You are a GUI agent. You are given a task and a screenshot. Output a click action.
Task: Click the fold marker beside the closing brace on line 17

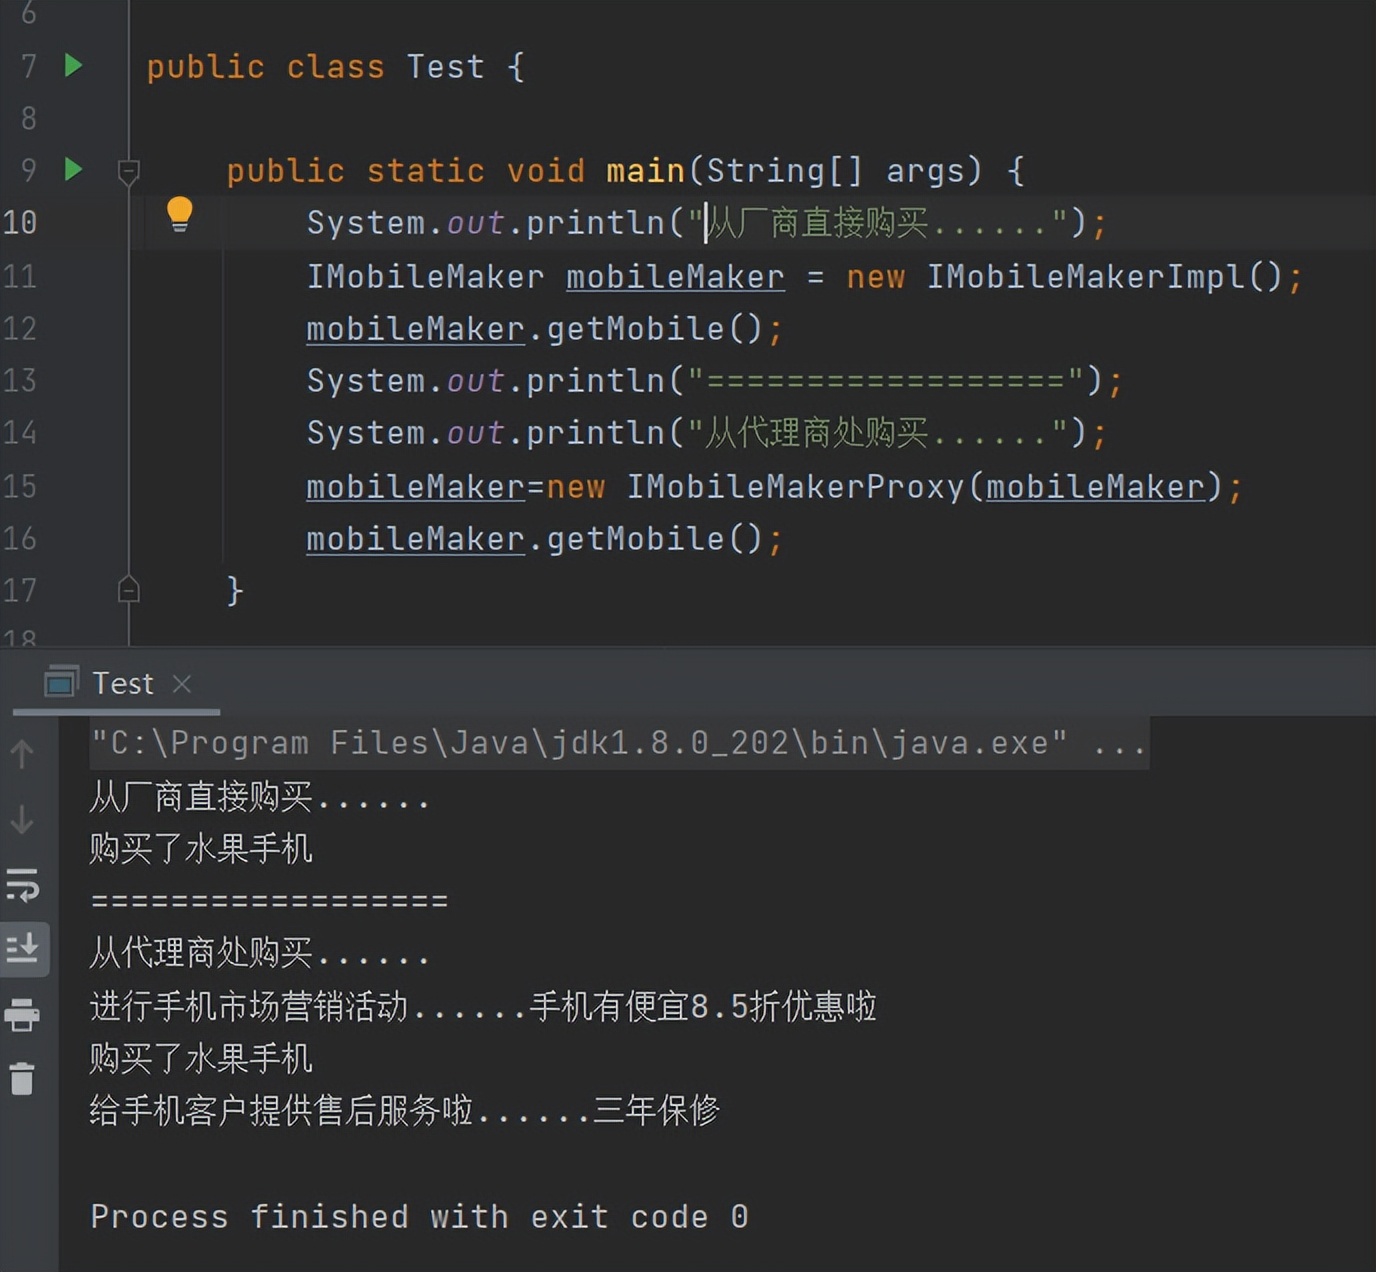tap(129, 590)
